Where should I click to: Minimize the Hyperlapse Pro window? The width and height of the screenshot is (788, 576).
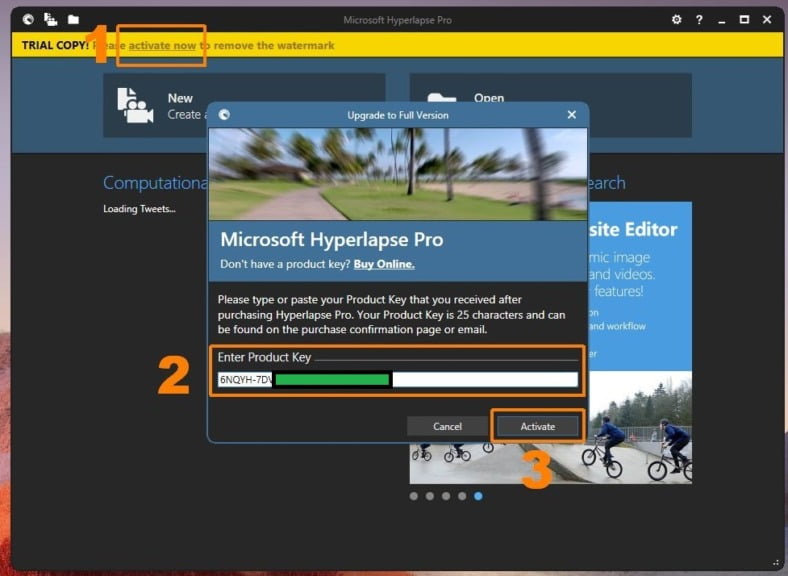tap(722, 20)
